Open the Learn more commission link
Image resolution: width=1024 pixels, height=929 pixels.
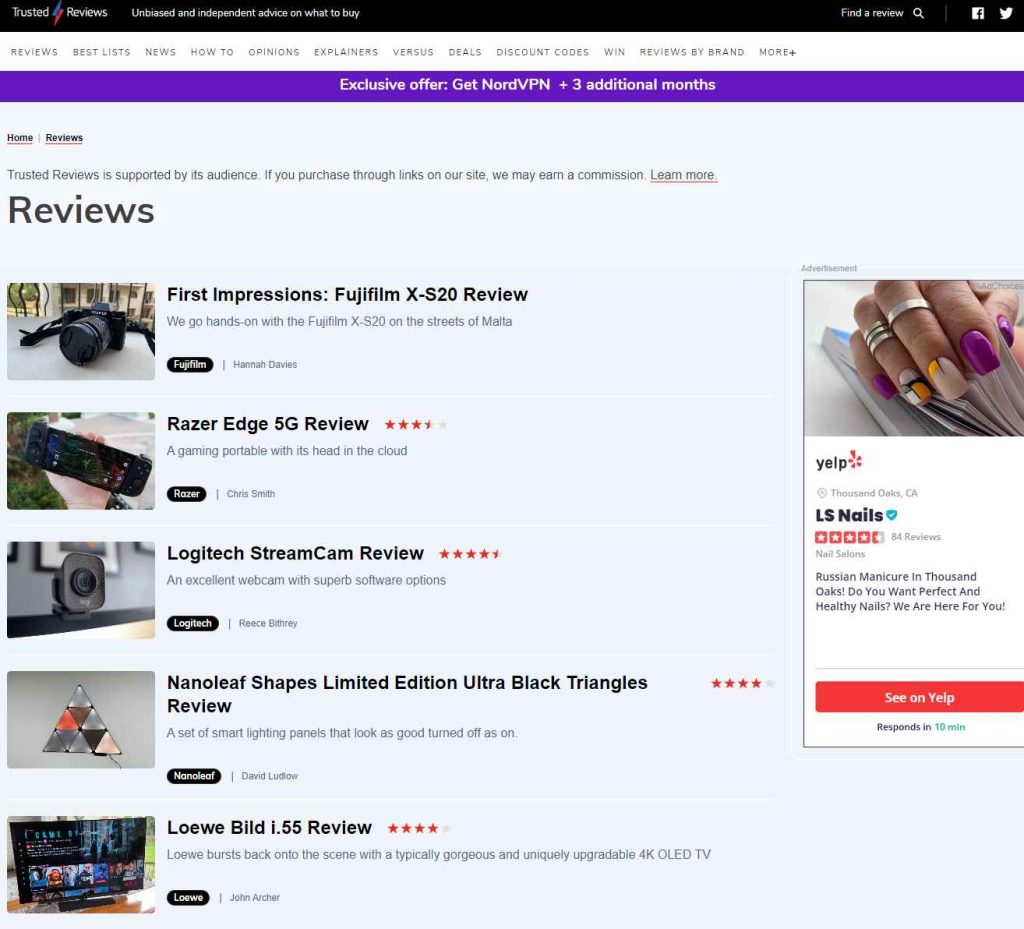[683, 175]
